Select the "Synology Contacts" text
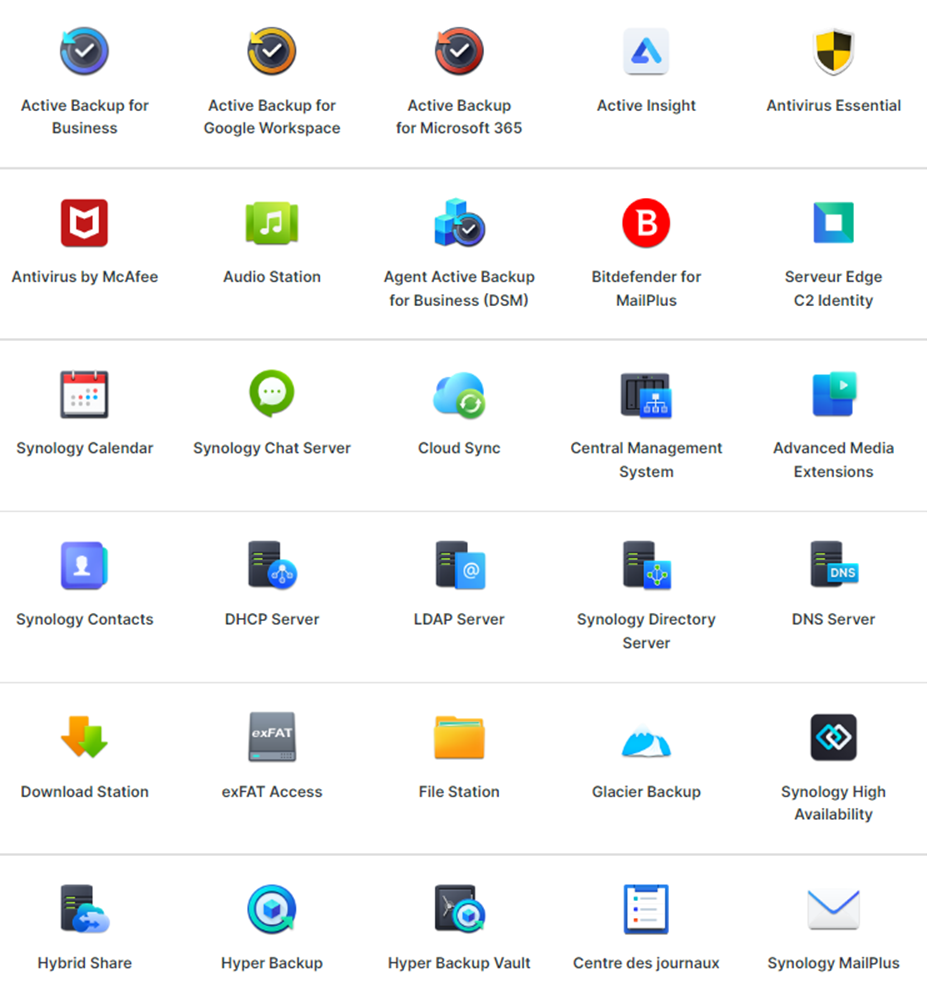Viewport: 927px width, 982px height. (85, 619)
